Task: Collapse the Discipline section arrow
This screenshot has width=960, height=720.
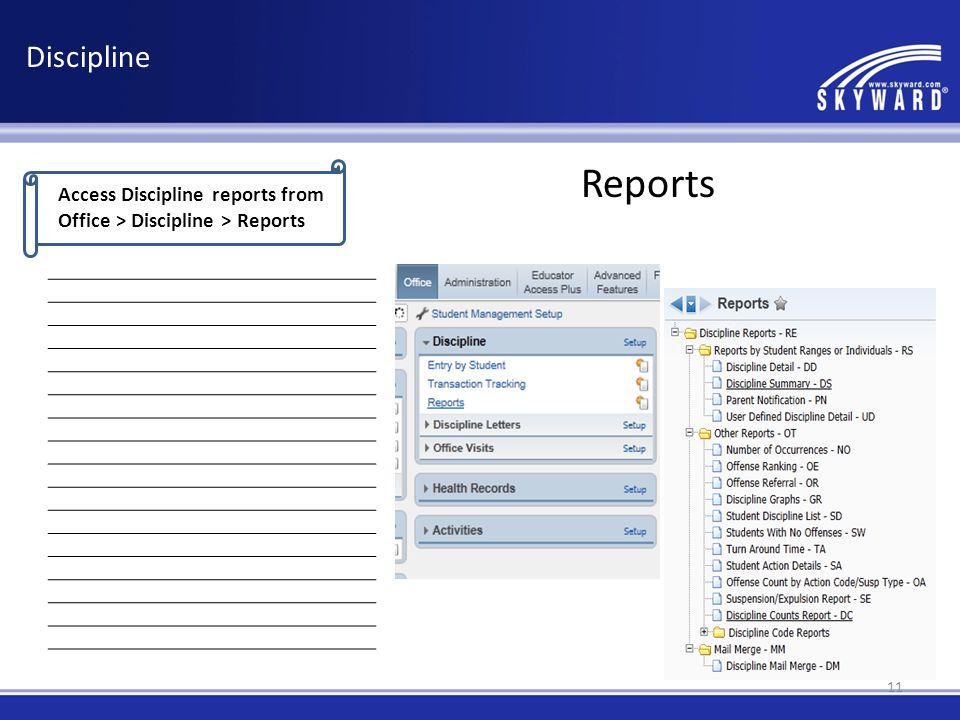Action: 426,342
